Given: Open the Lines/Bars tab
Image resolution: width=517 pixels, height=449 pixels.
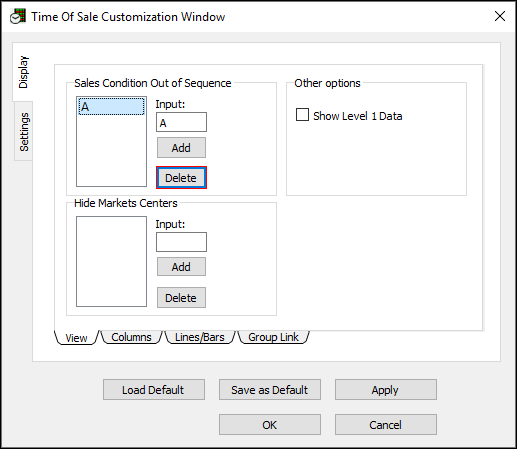Looking at the screenshot, I should (200, 337).
